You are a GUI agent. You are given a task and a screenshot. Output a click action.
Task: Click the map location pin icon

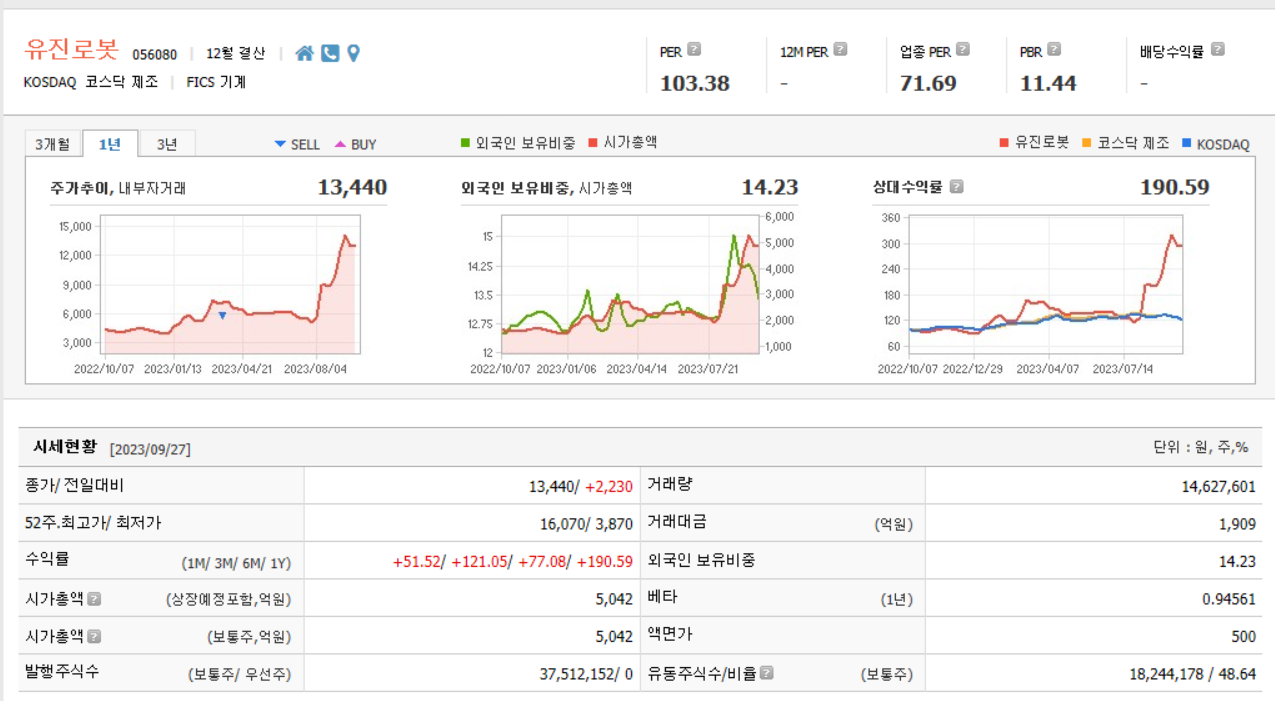pyautogui.click(x=353, y=53)
